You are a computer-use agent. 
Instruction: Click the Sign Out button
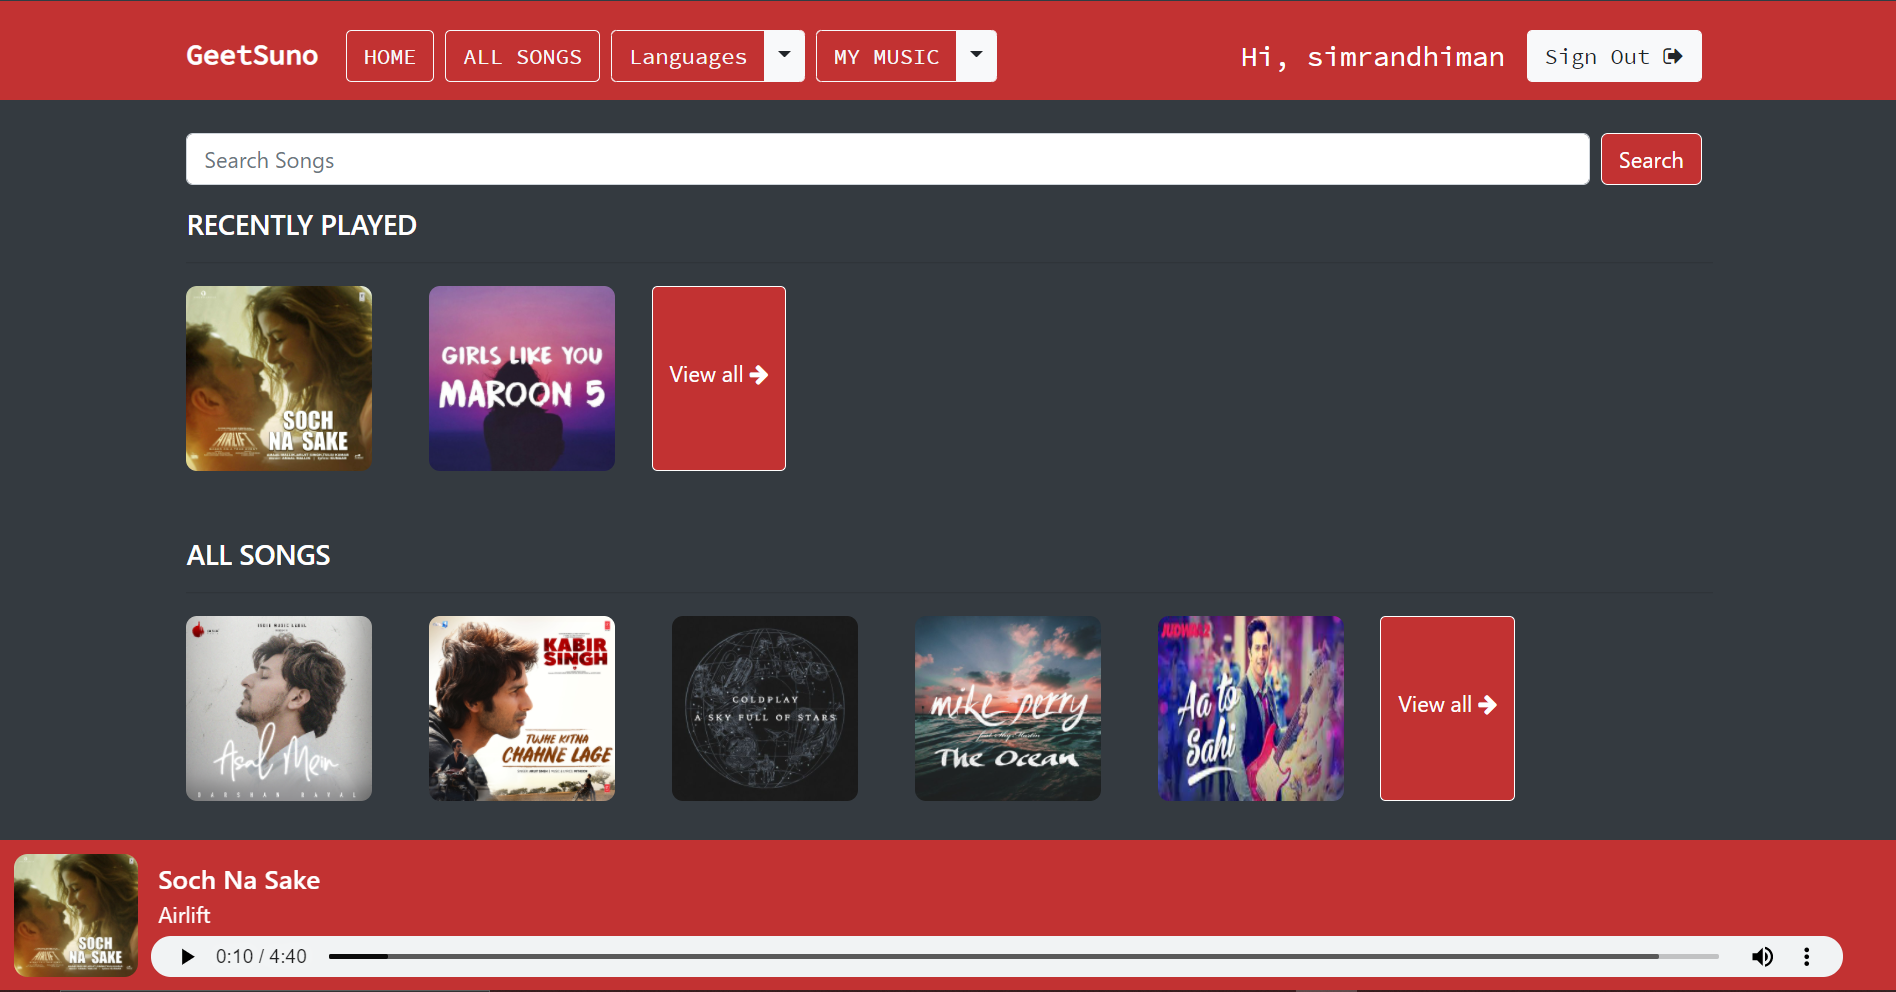pyautogui.click(x=1614, y=56)
